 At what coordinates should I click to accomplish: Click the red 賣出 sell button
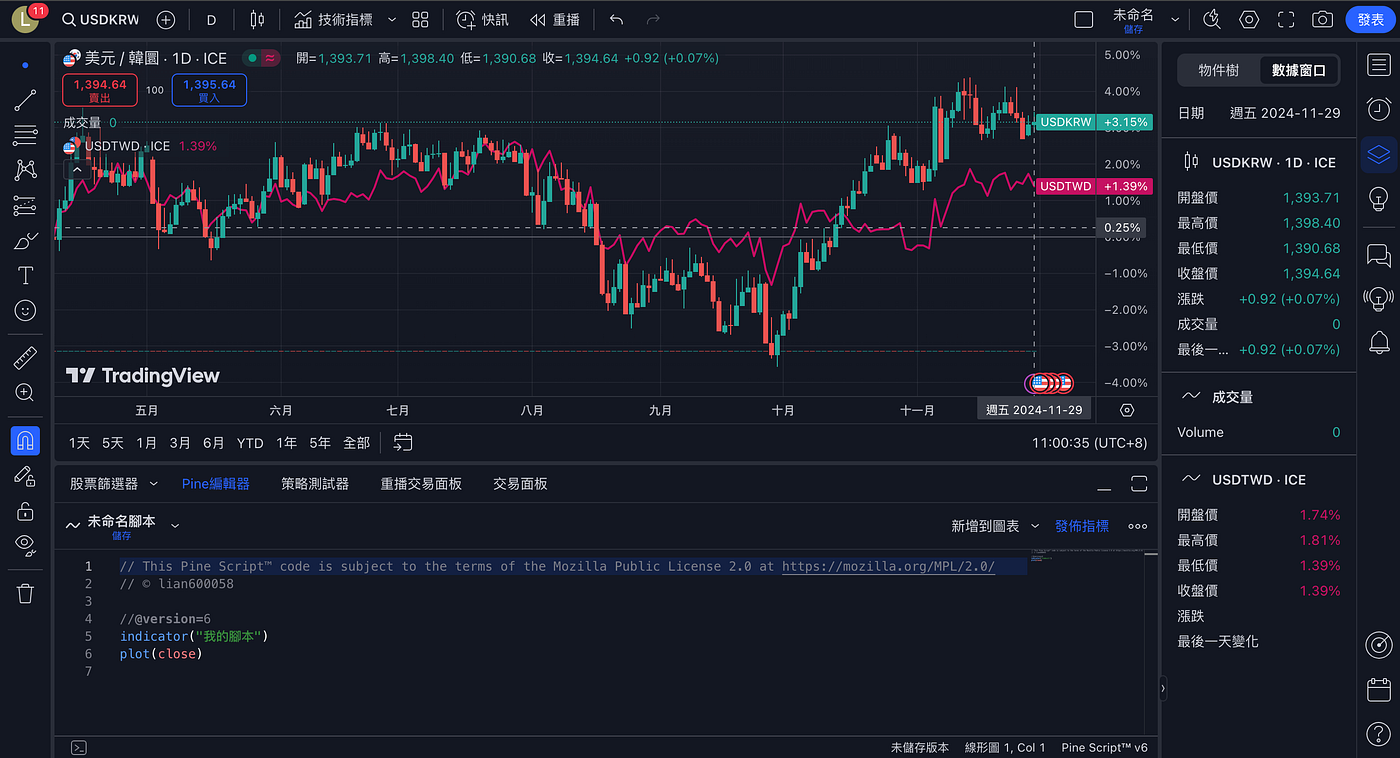[100, 90]
